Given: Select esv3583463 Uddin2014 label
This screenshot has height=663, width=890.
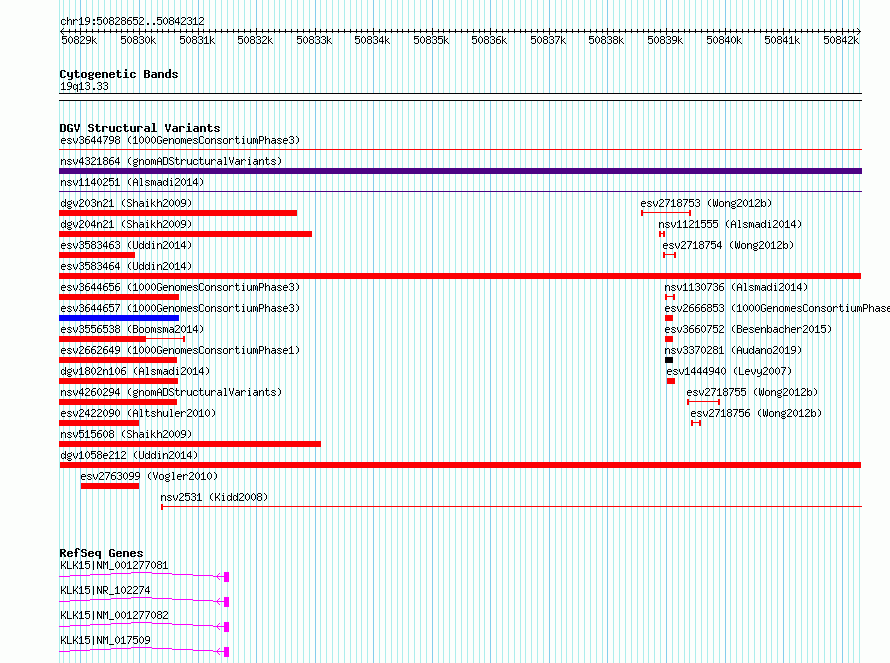Looking at the screenshot, I should (x=126, y=245).
